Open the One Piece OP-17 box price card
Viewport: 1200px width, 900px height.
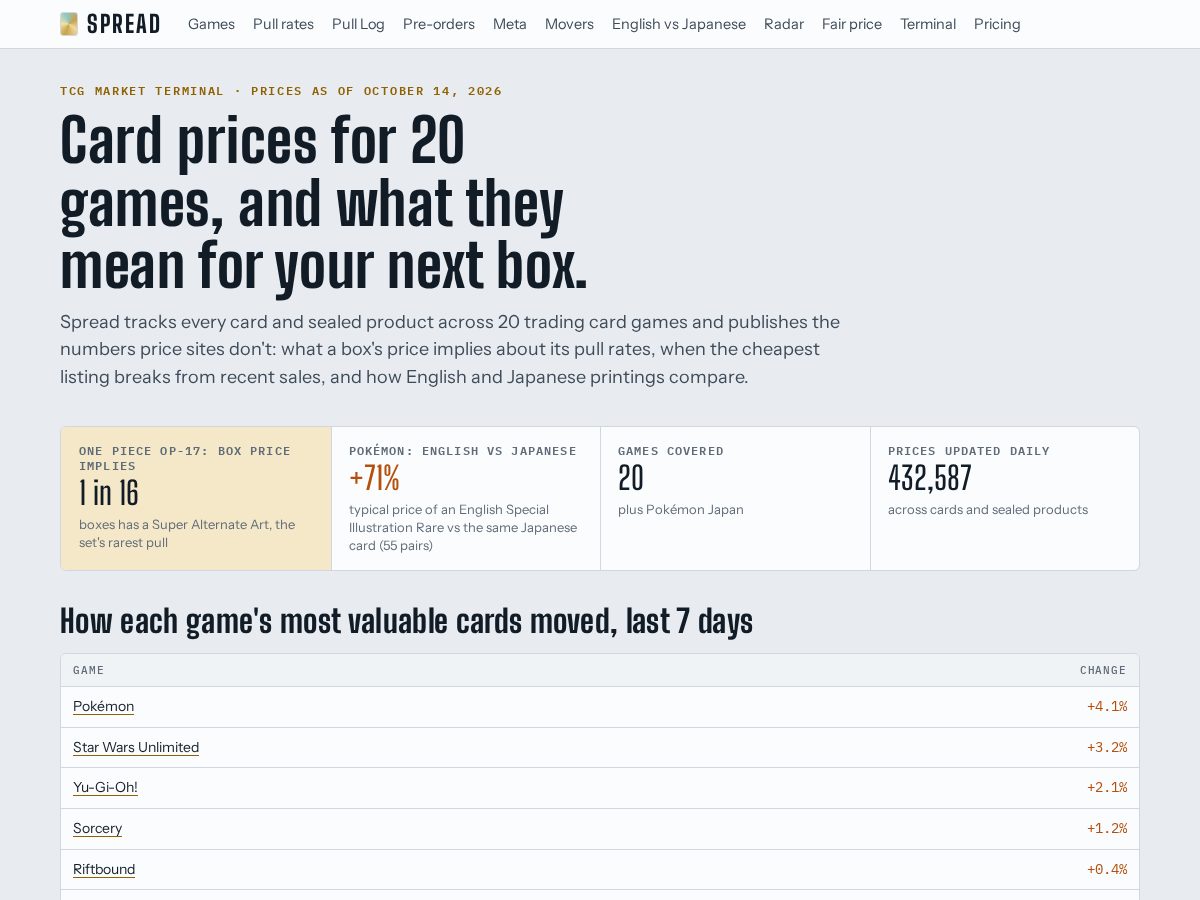click(x=196, y=499)
